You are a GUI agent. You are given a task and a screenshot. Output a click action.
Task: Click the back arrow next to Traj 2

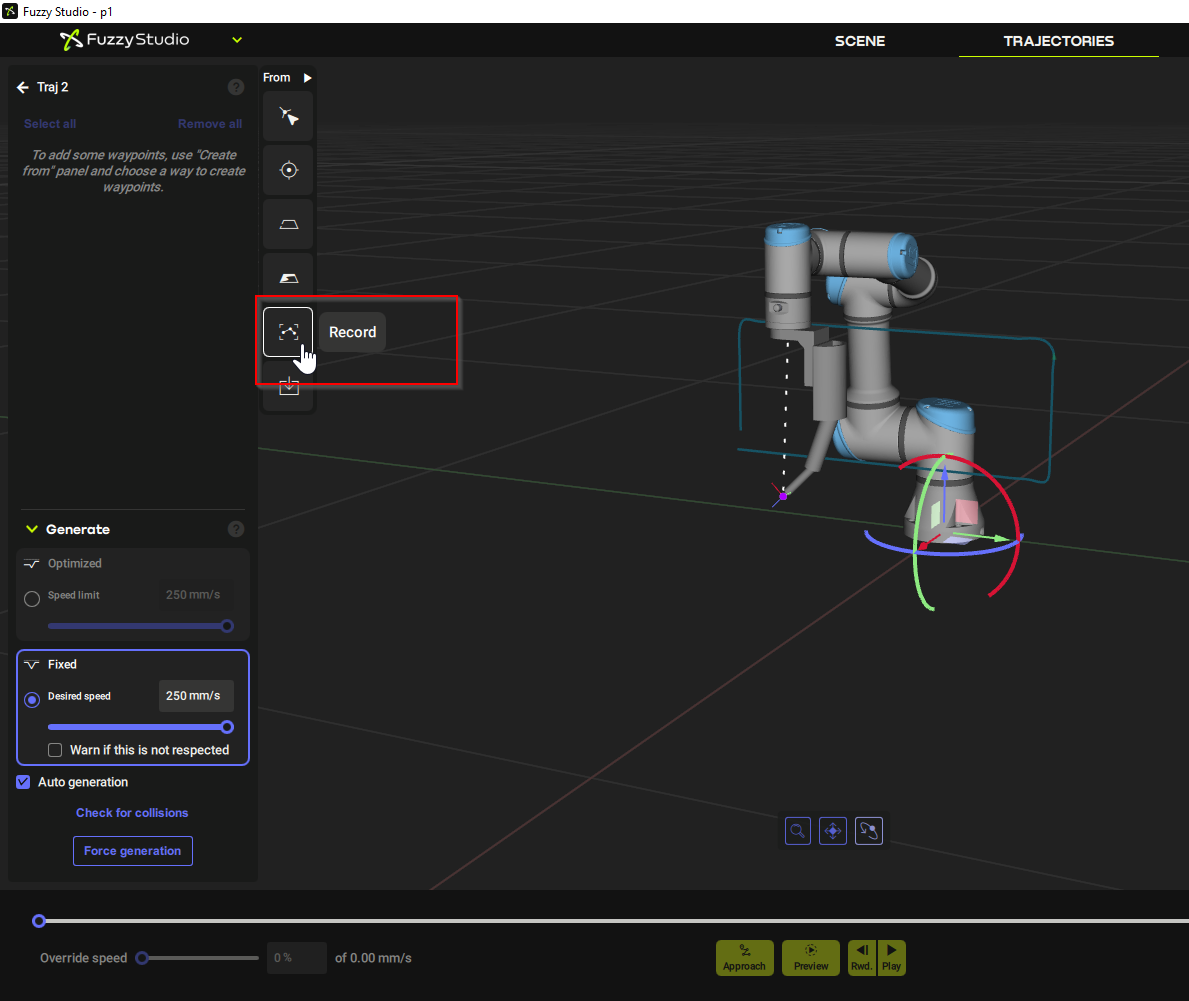point(22,87)
